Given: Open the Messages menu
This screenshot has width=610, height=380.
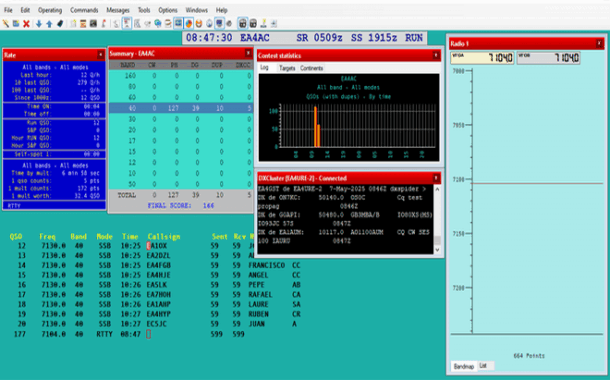Looking at the screenshot, I should coord(118,10).
